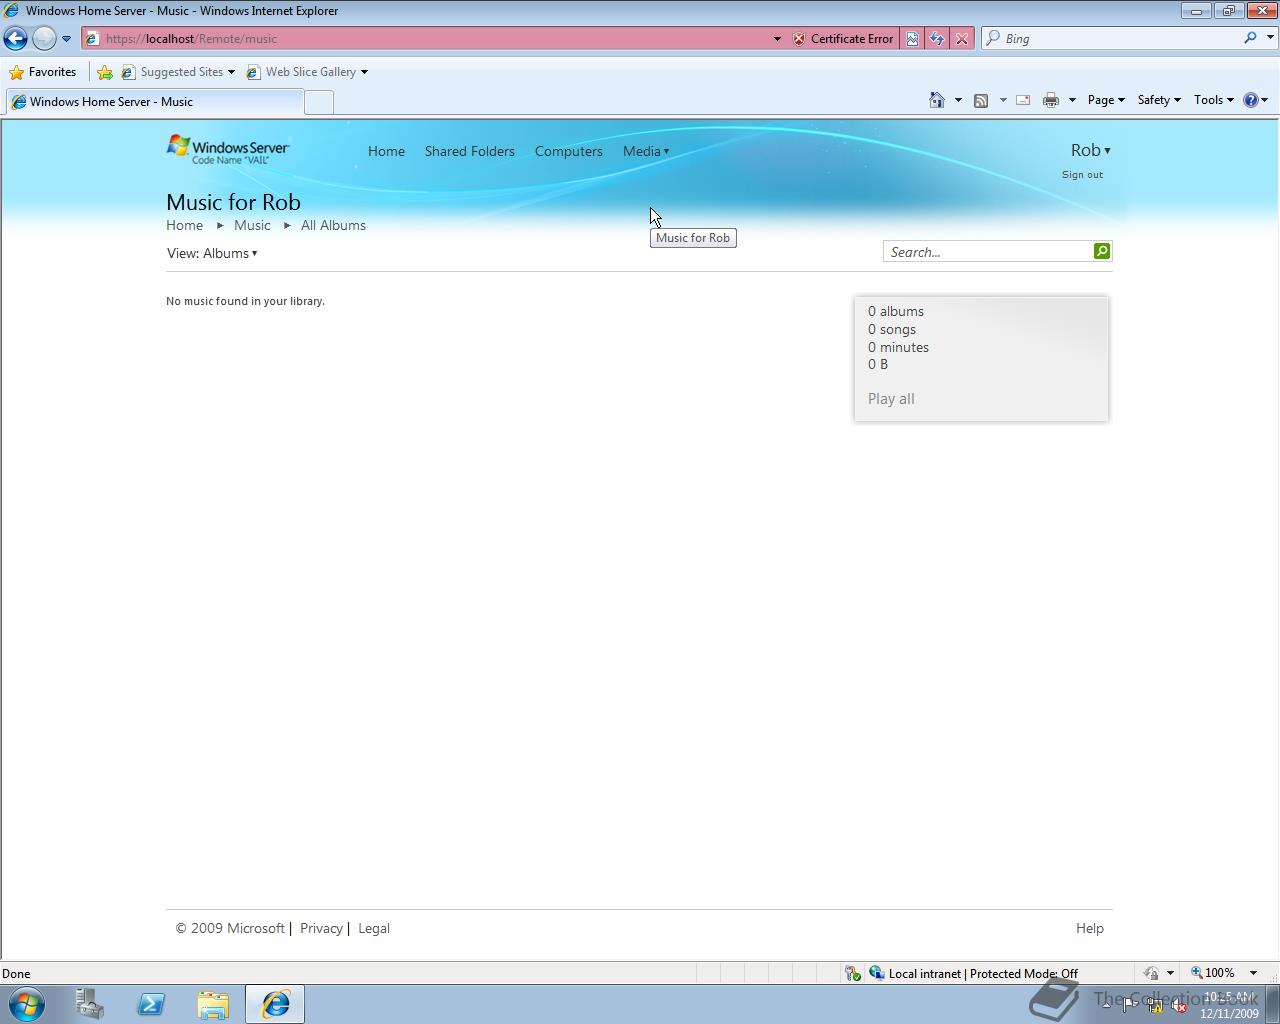Click the muted volume tray icon
The height and width of the screenshot is (1024, 1280).
pos(1178,1006)
